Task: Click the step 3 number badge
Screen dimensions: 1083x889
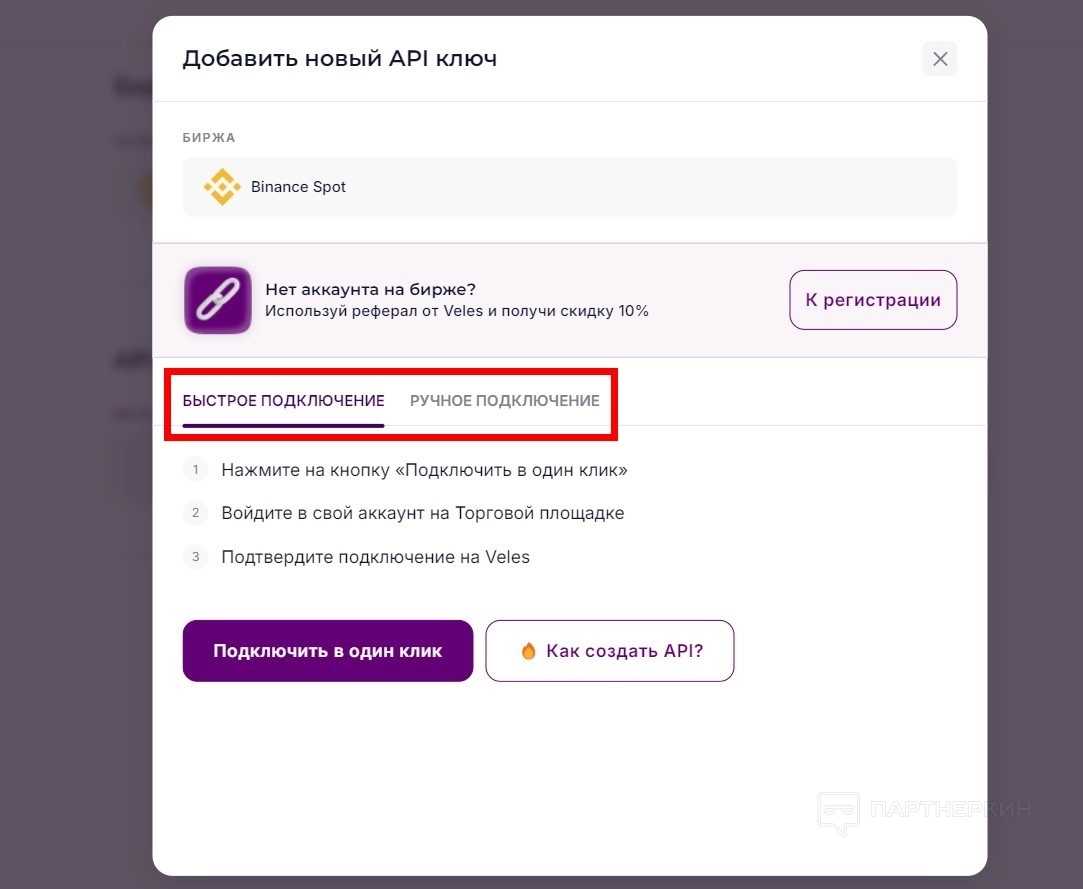Action: coord(196,557)
